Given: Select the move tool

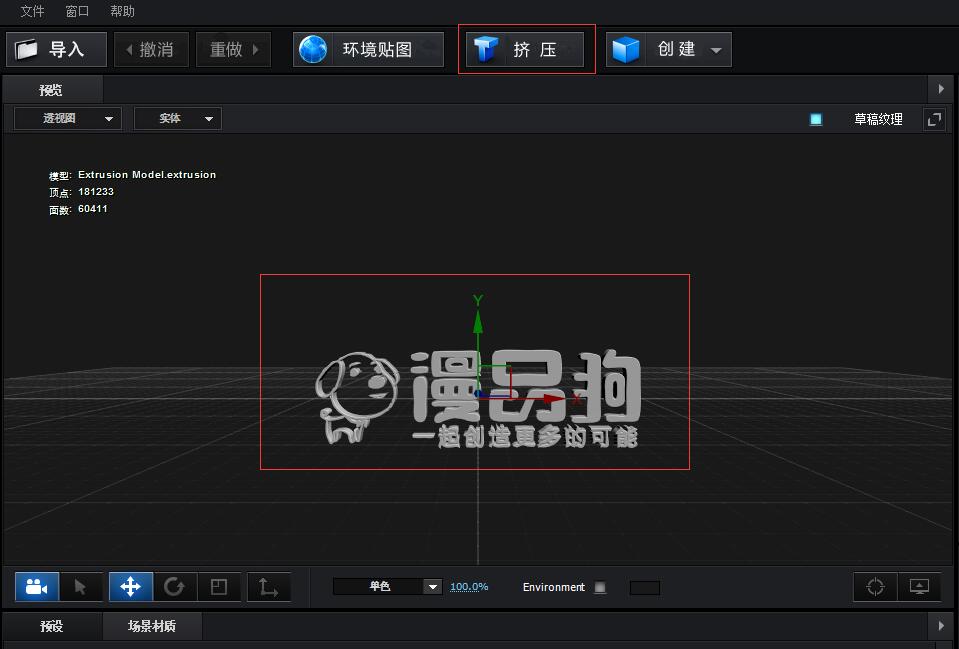Looking at the screenshot, I should coord(131,587).
